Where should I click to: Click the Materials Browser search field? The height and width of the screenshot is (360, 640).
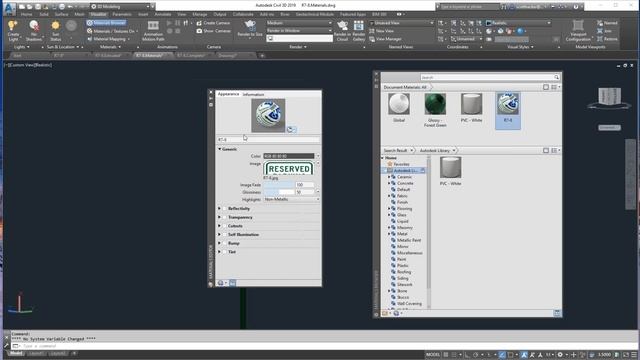(489, 77)
